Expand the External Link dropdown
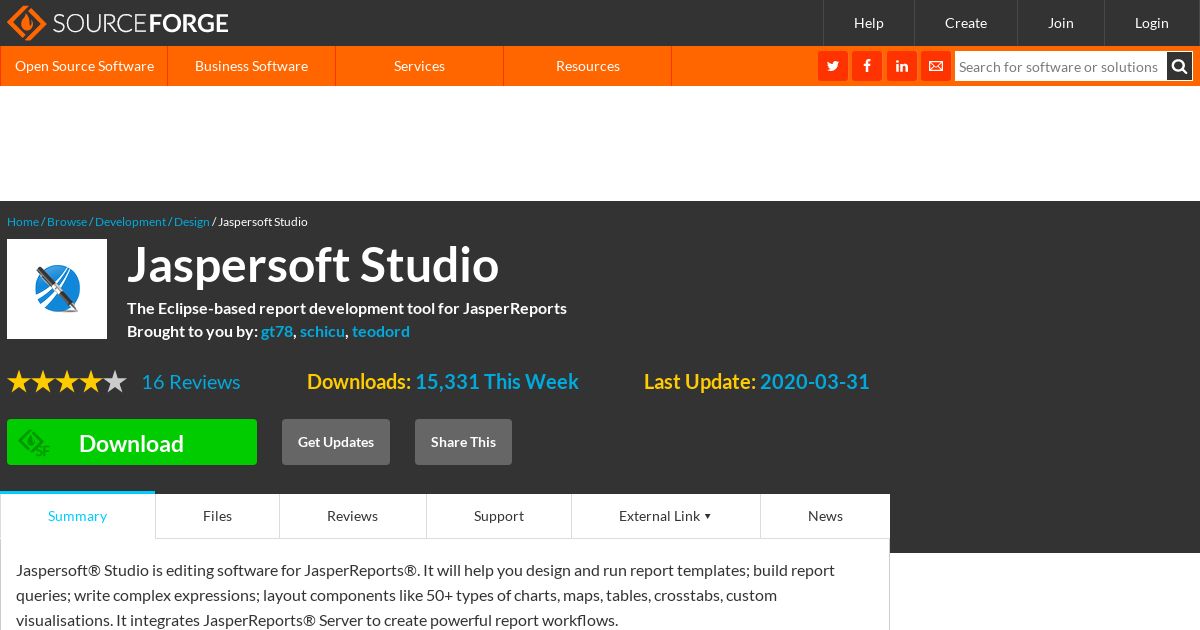The image size is (1200, 630). [666, 516]
